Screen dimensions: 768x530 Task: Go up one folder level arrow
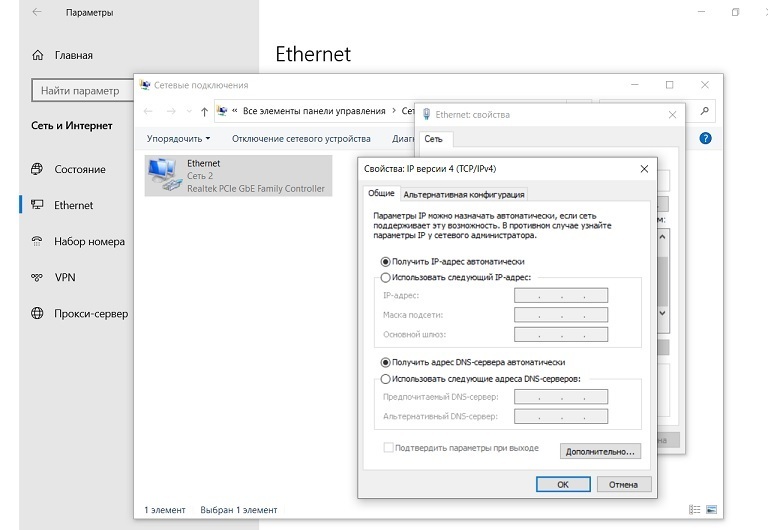tap(205, 111)
